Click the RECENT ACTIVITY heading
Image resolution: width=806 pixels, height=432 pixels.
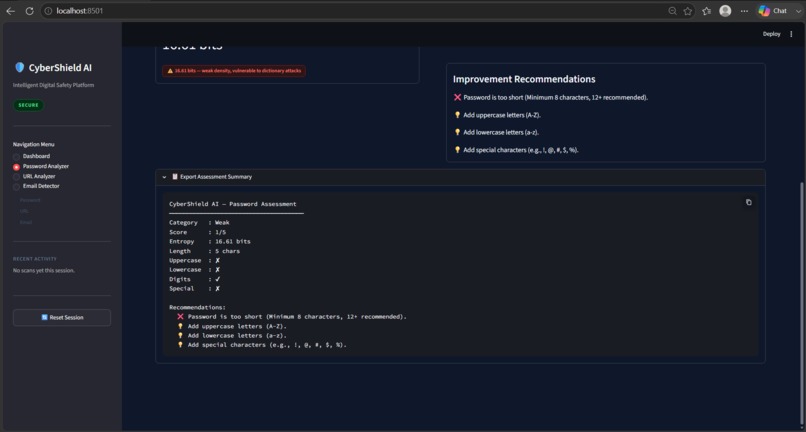click(34, 259)
